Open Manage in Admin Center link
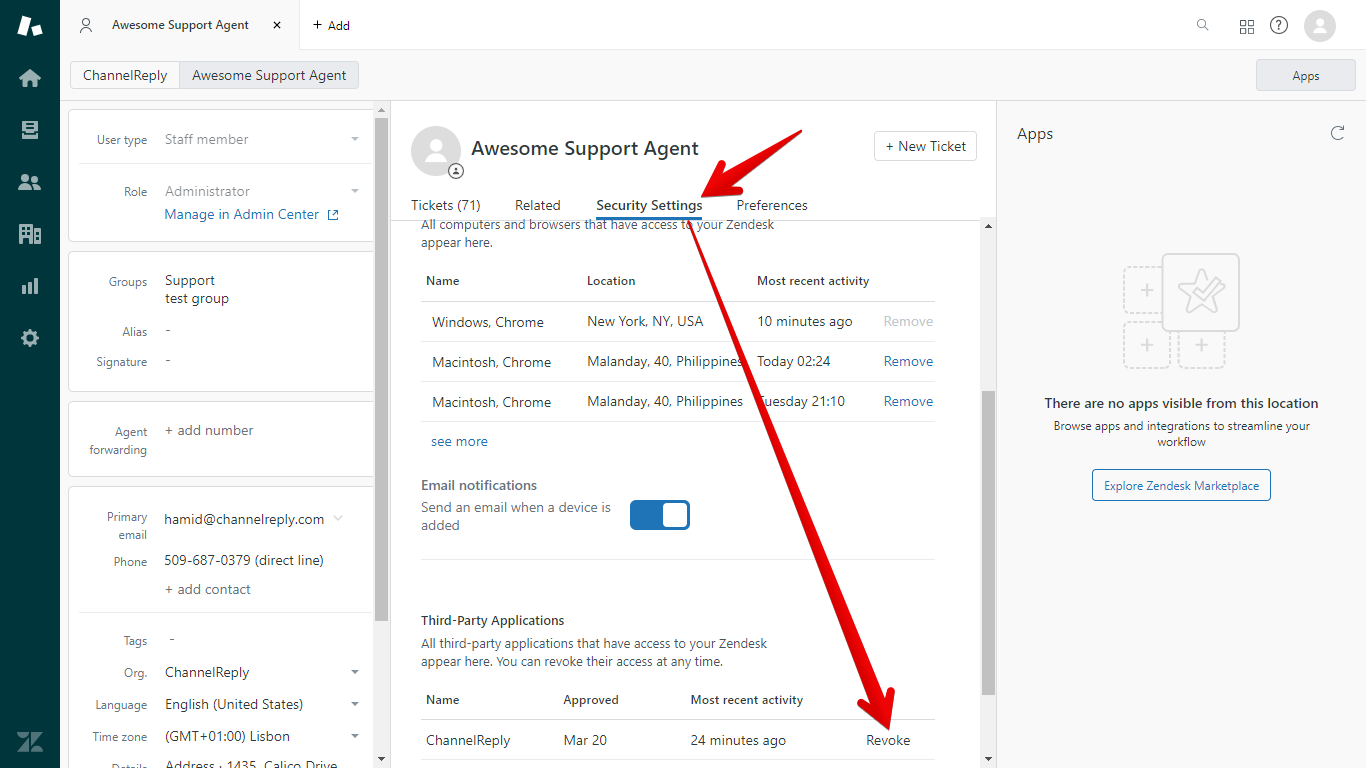 pos(242,214)
